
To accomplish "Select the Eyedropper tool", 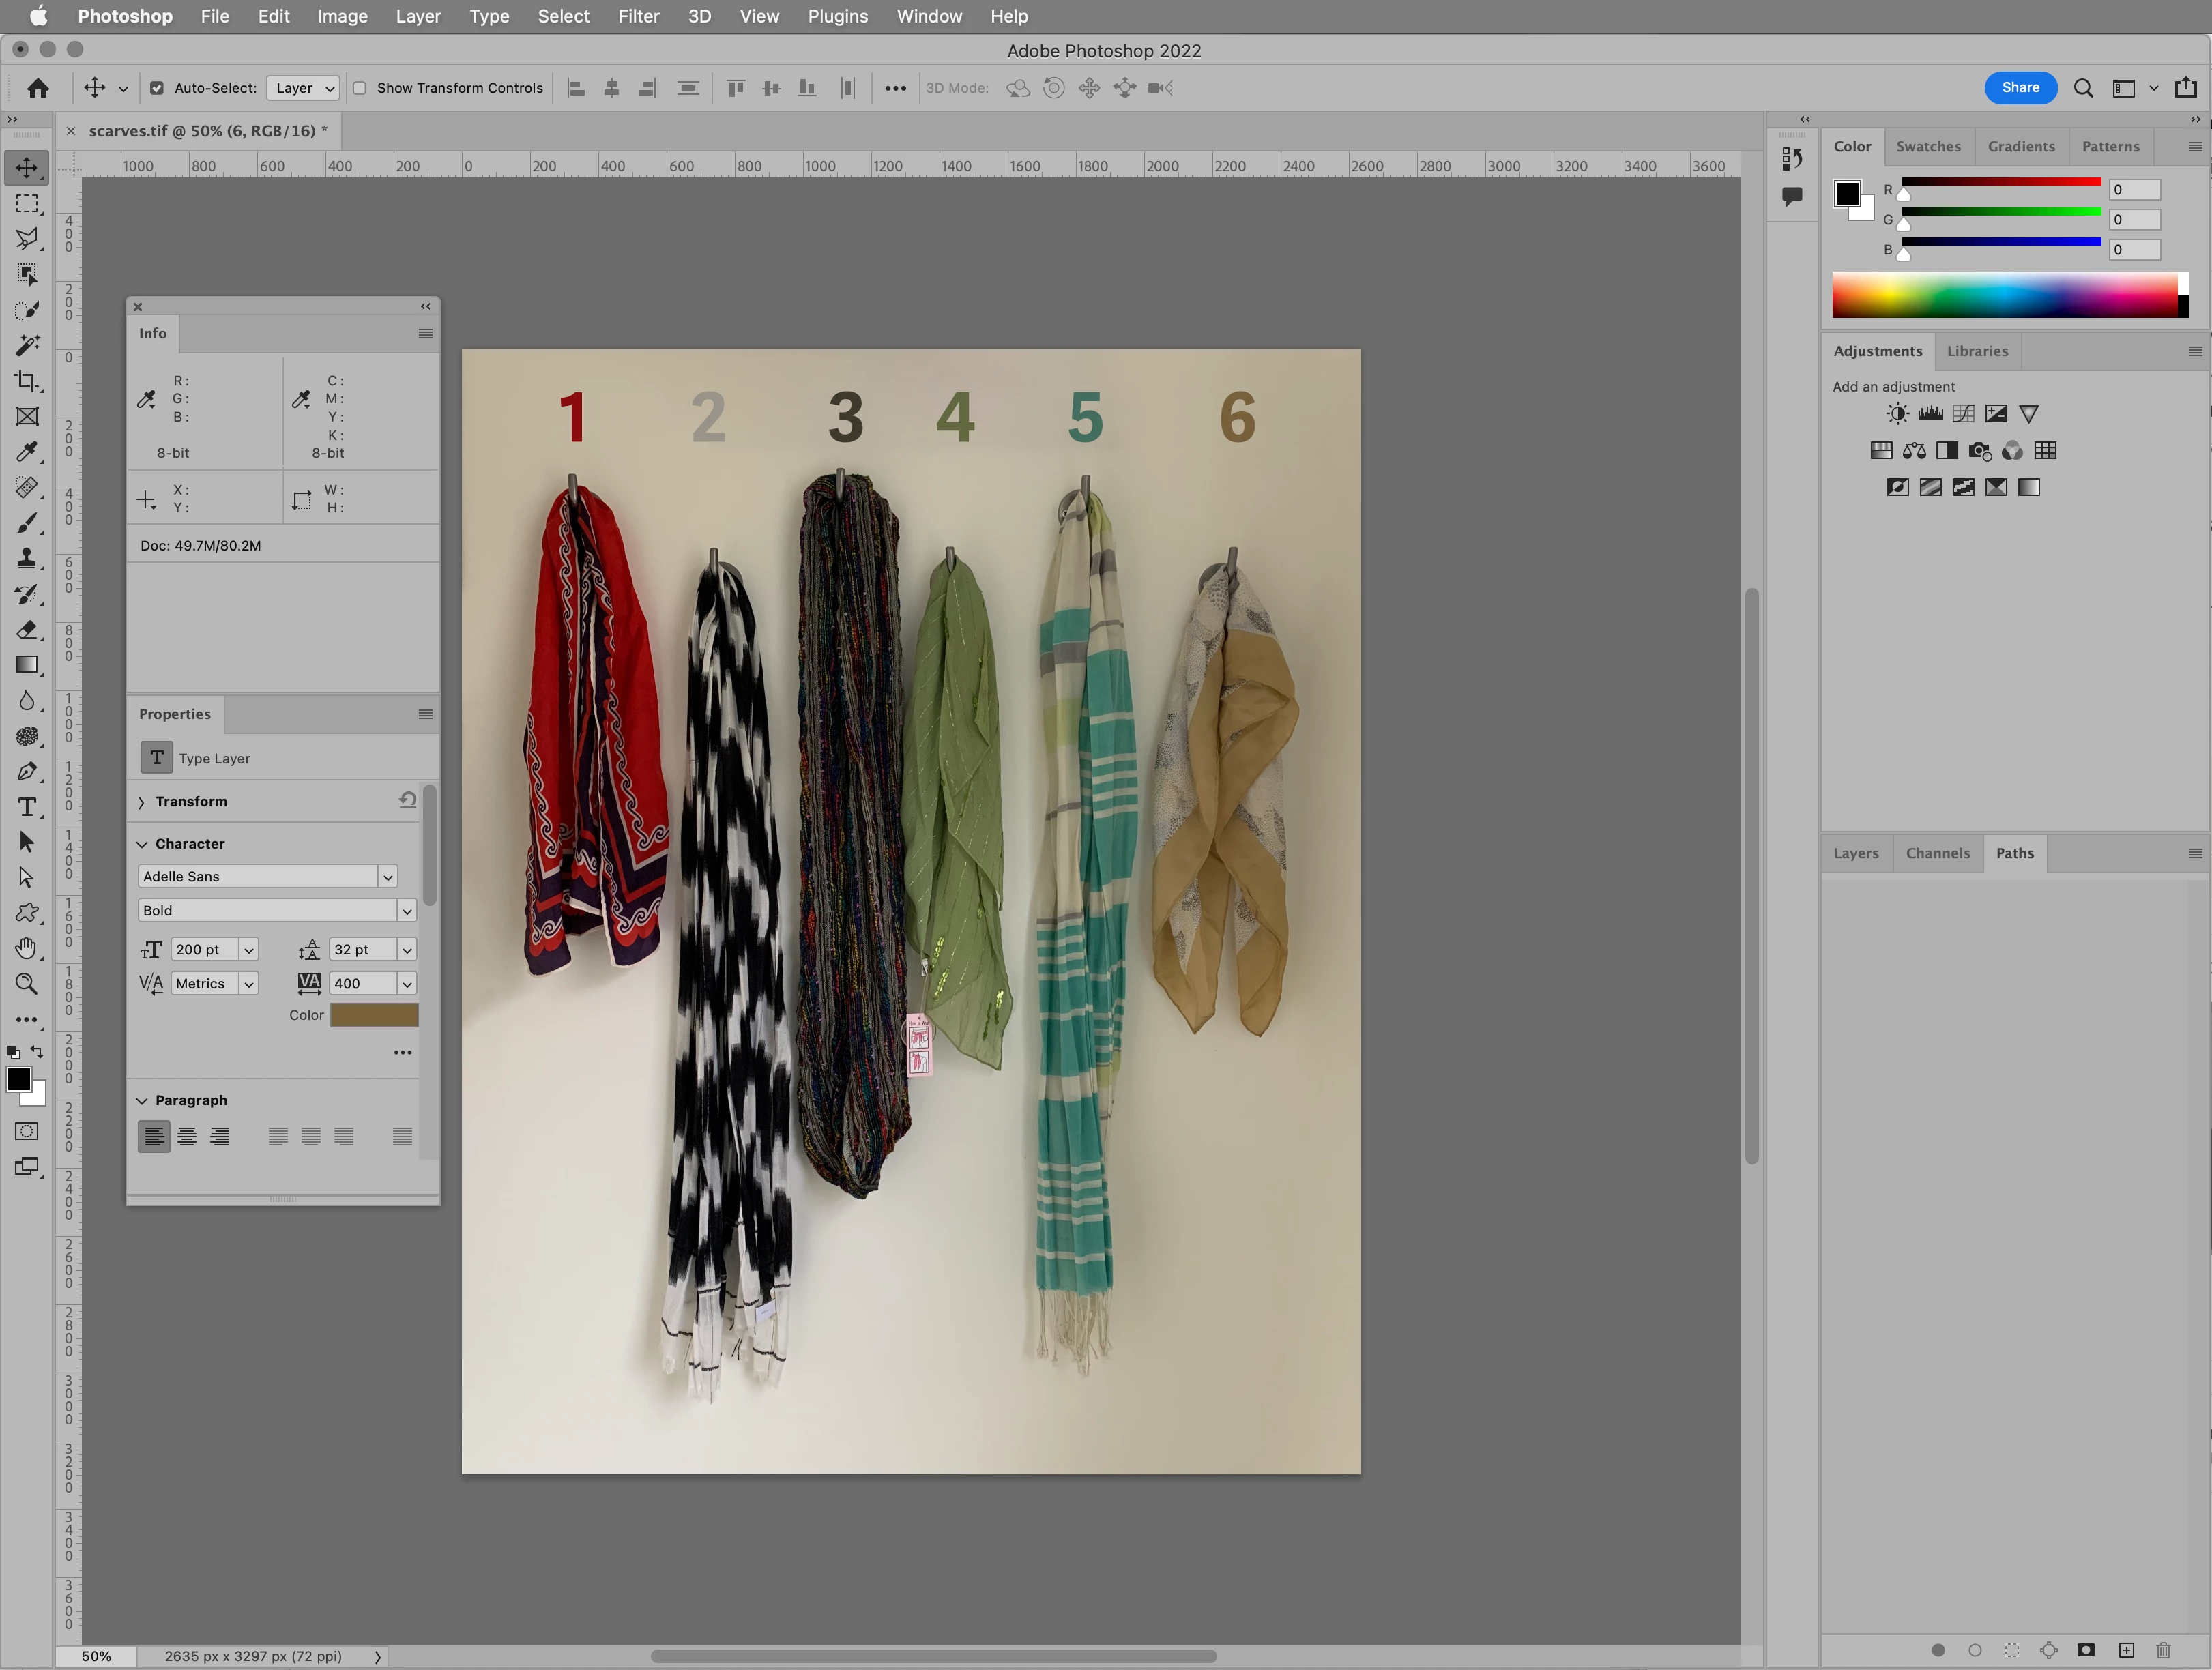I will point(27,452).
